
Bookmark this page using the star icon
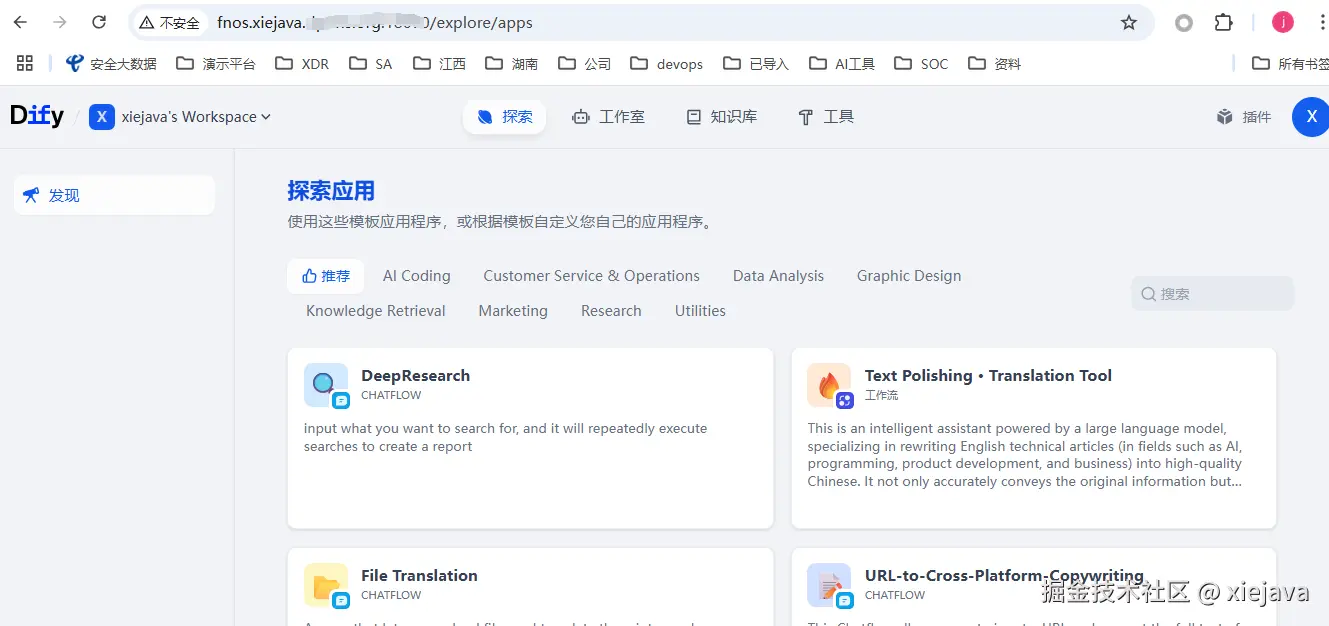coord(1128,21)
